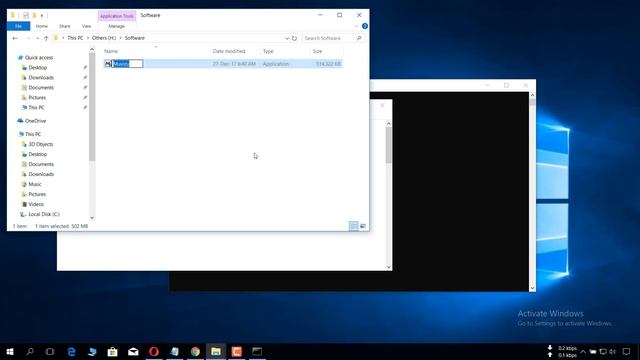Go back with the left arrow button
Viewport: 640px width, 360px height.
pyautogui.click(x=15, y=38)
